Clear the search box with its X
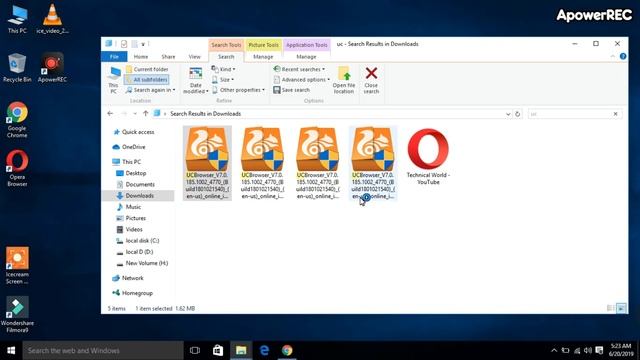The width and height of the screenshot is (640, 360). (x=616, y=114)
